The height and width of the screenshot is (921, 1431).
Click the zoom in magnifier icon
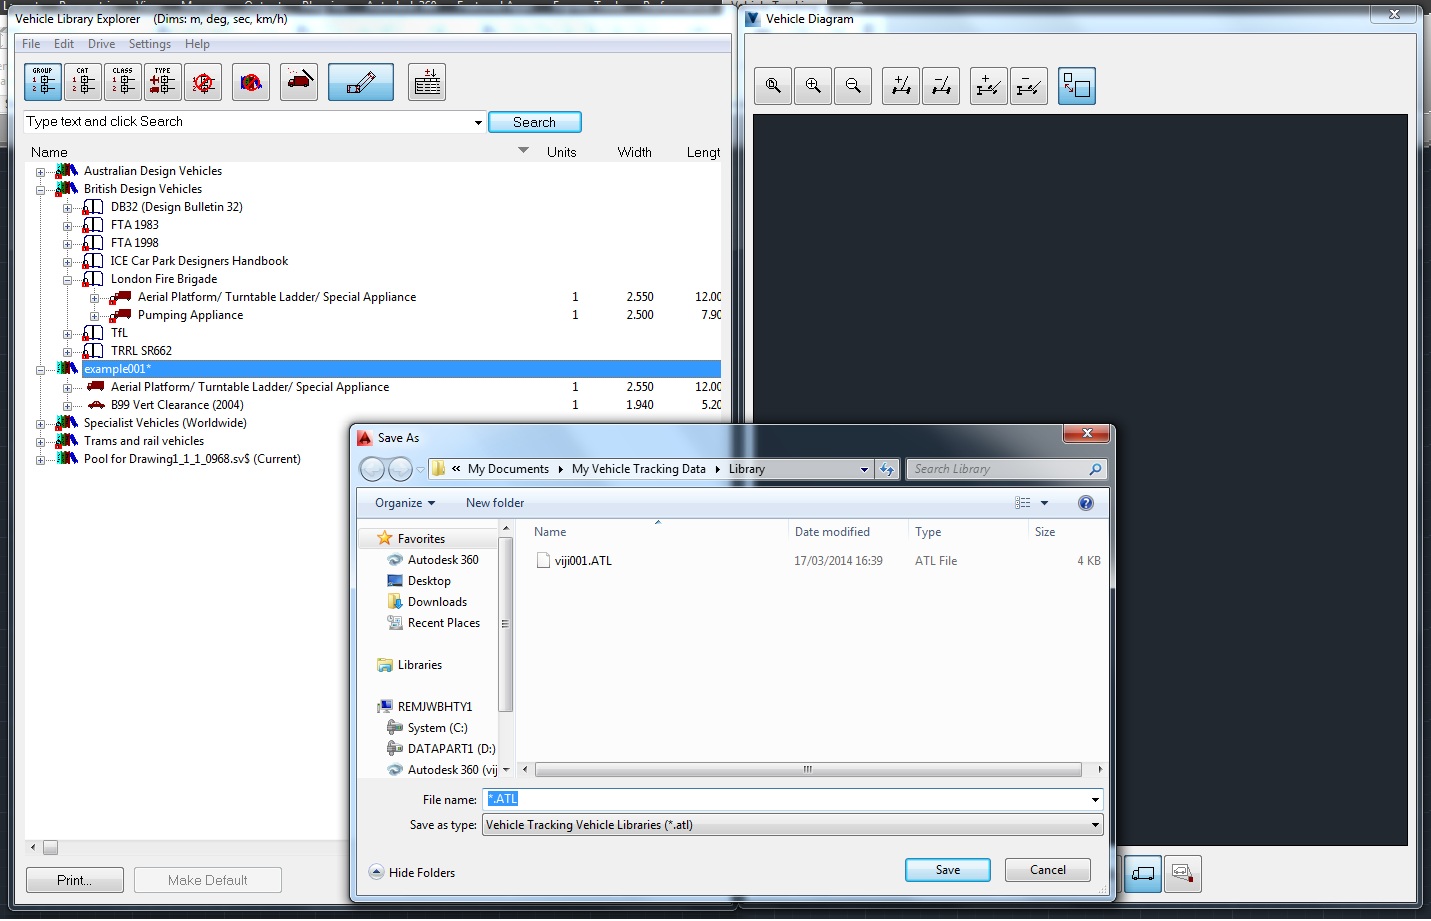(813, 86)
